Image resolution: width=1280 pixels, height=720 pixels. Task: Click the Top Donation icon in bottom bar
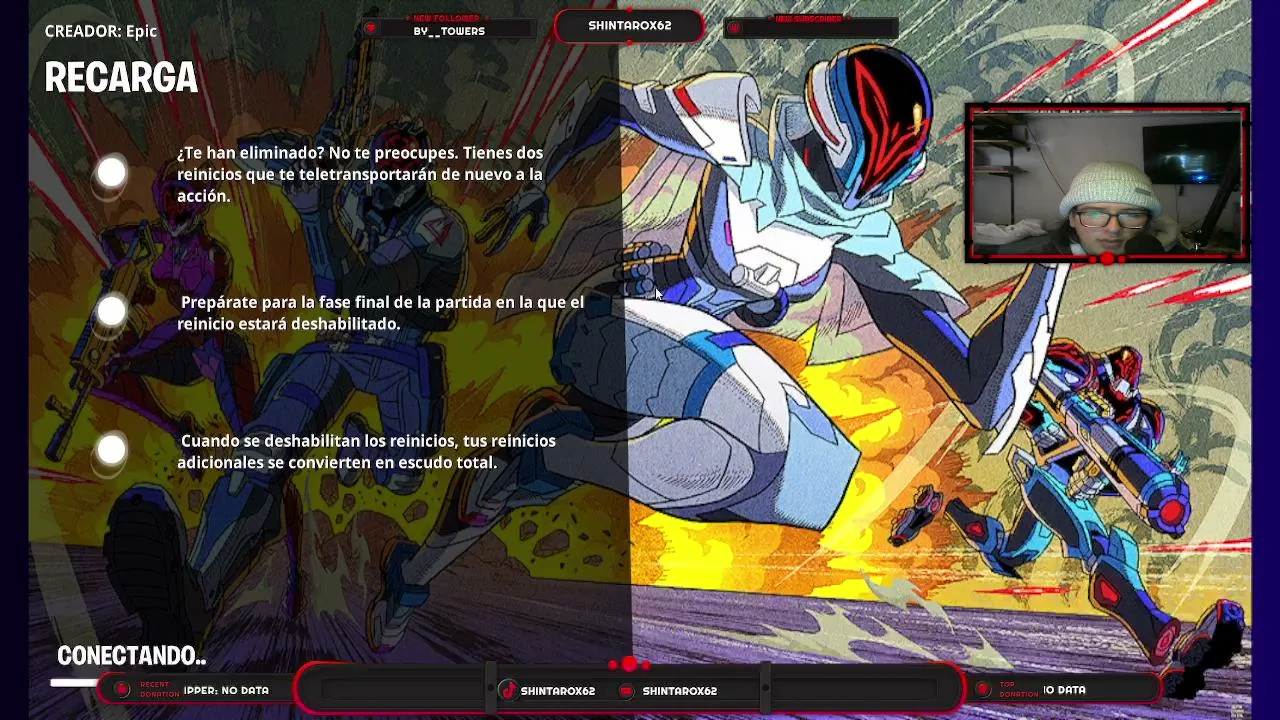pyautogui.click(x=983, y=689)
